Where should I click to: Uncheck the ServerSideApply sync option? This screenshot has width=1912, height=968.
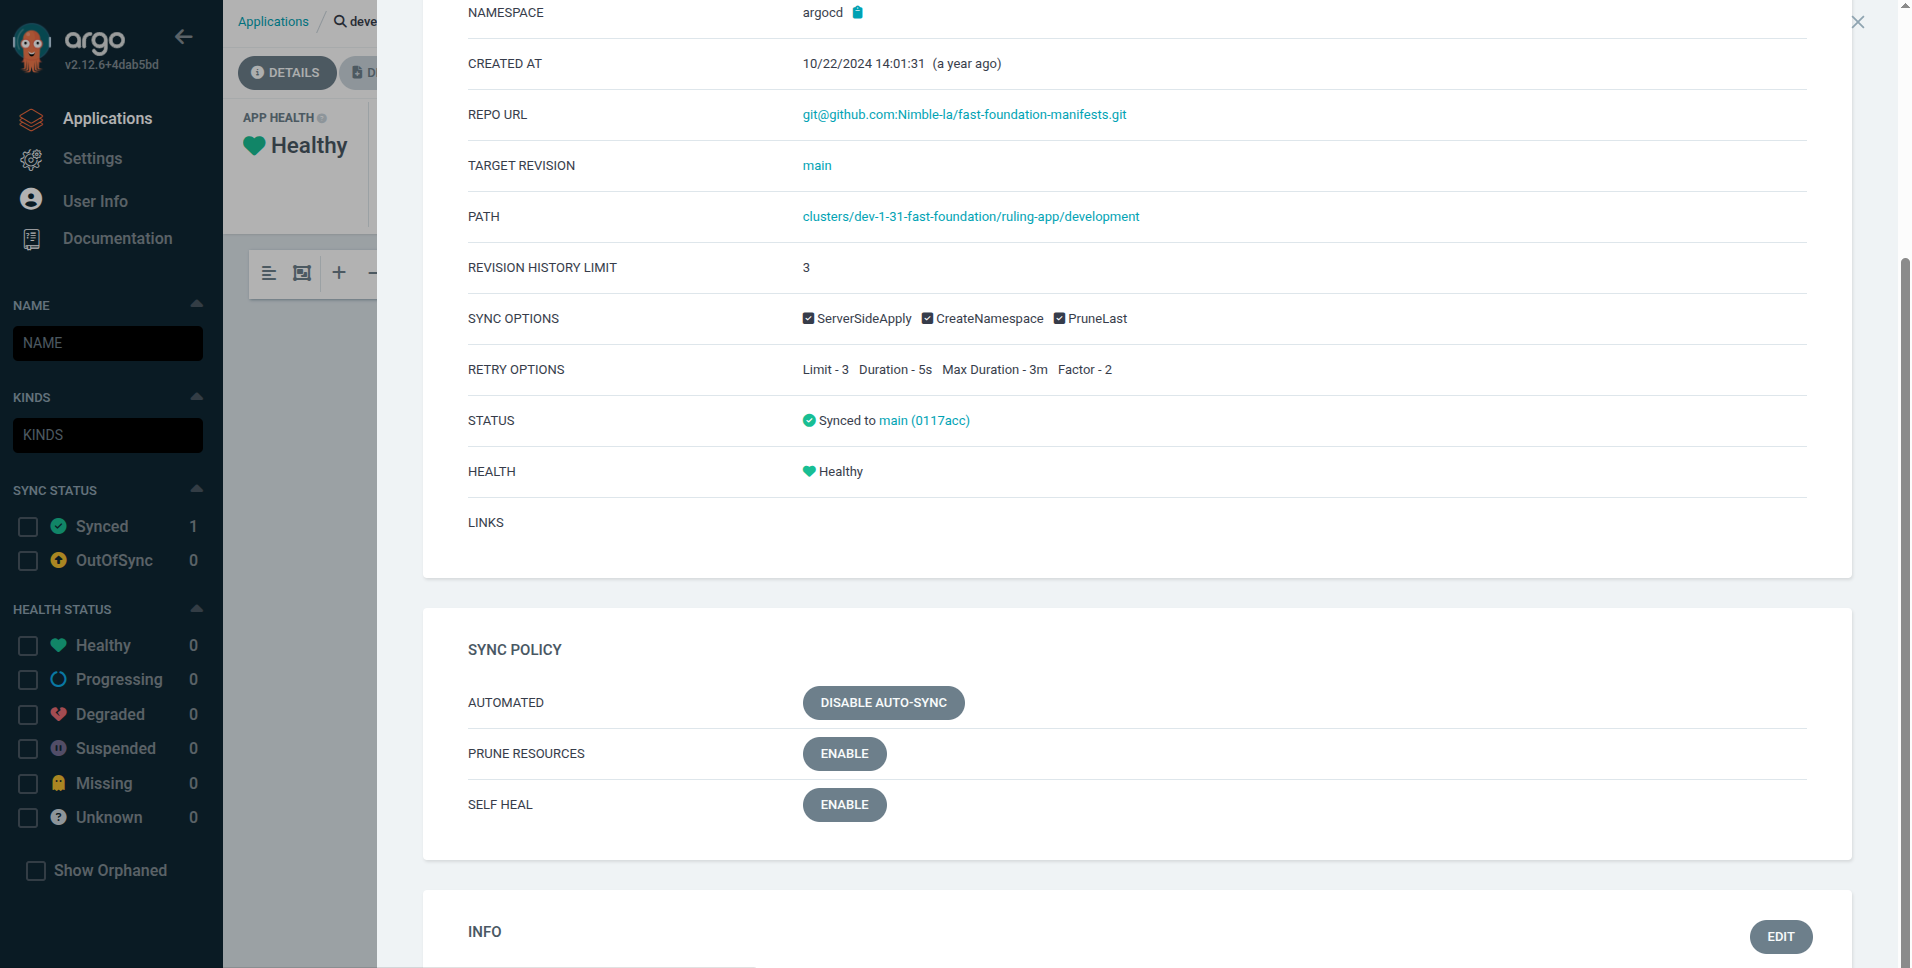tap(808, 318)
